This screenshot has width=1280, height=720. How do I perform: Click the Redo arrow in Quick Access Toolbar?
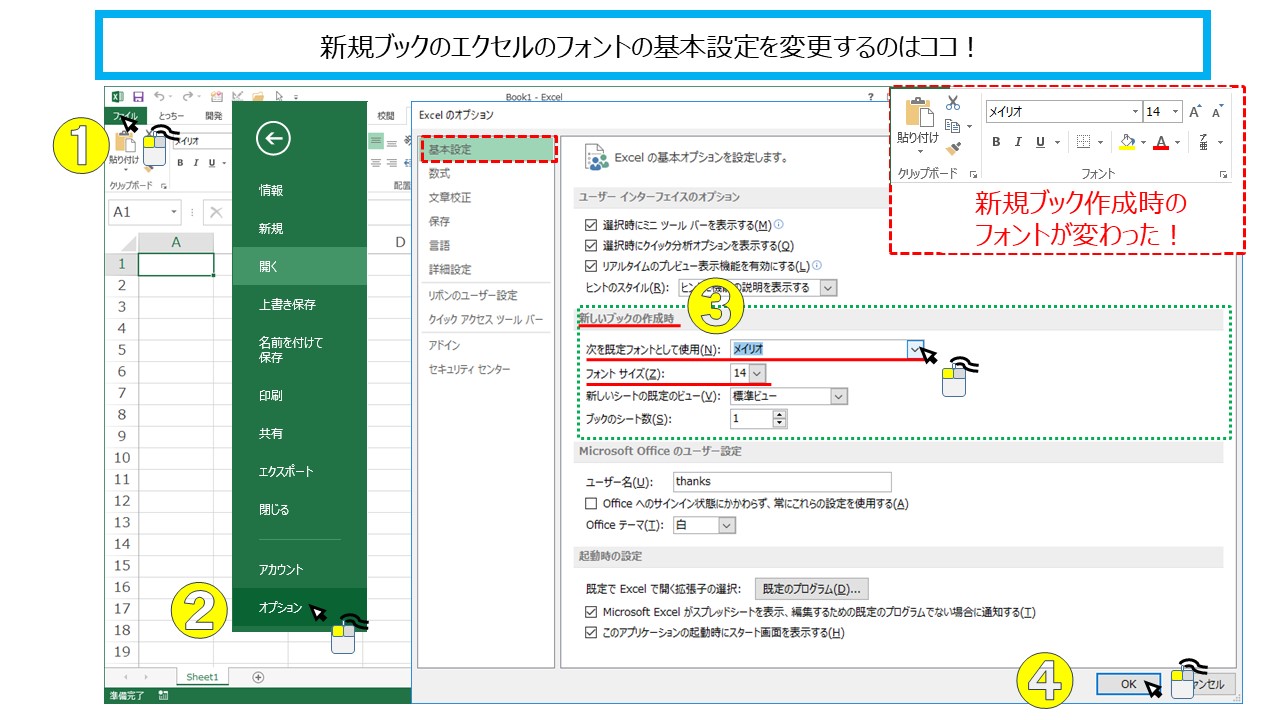pos(187,97)
